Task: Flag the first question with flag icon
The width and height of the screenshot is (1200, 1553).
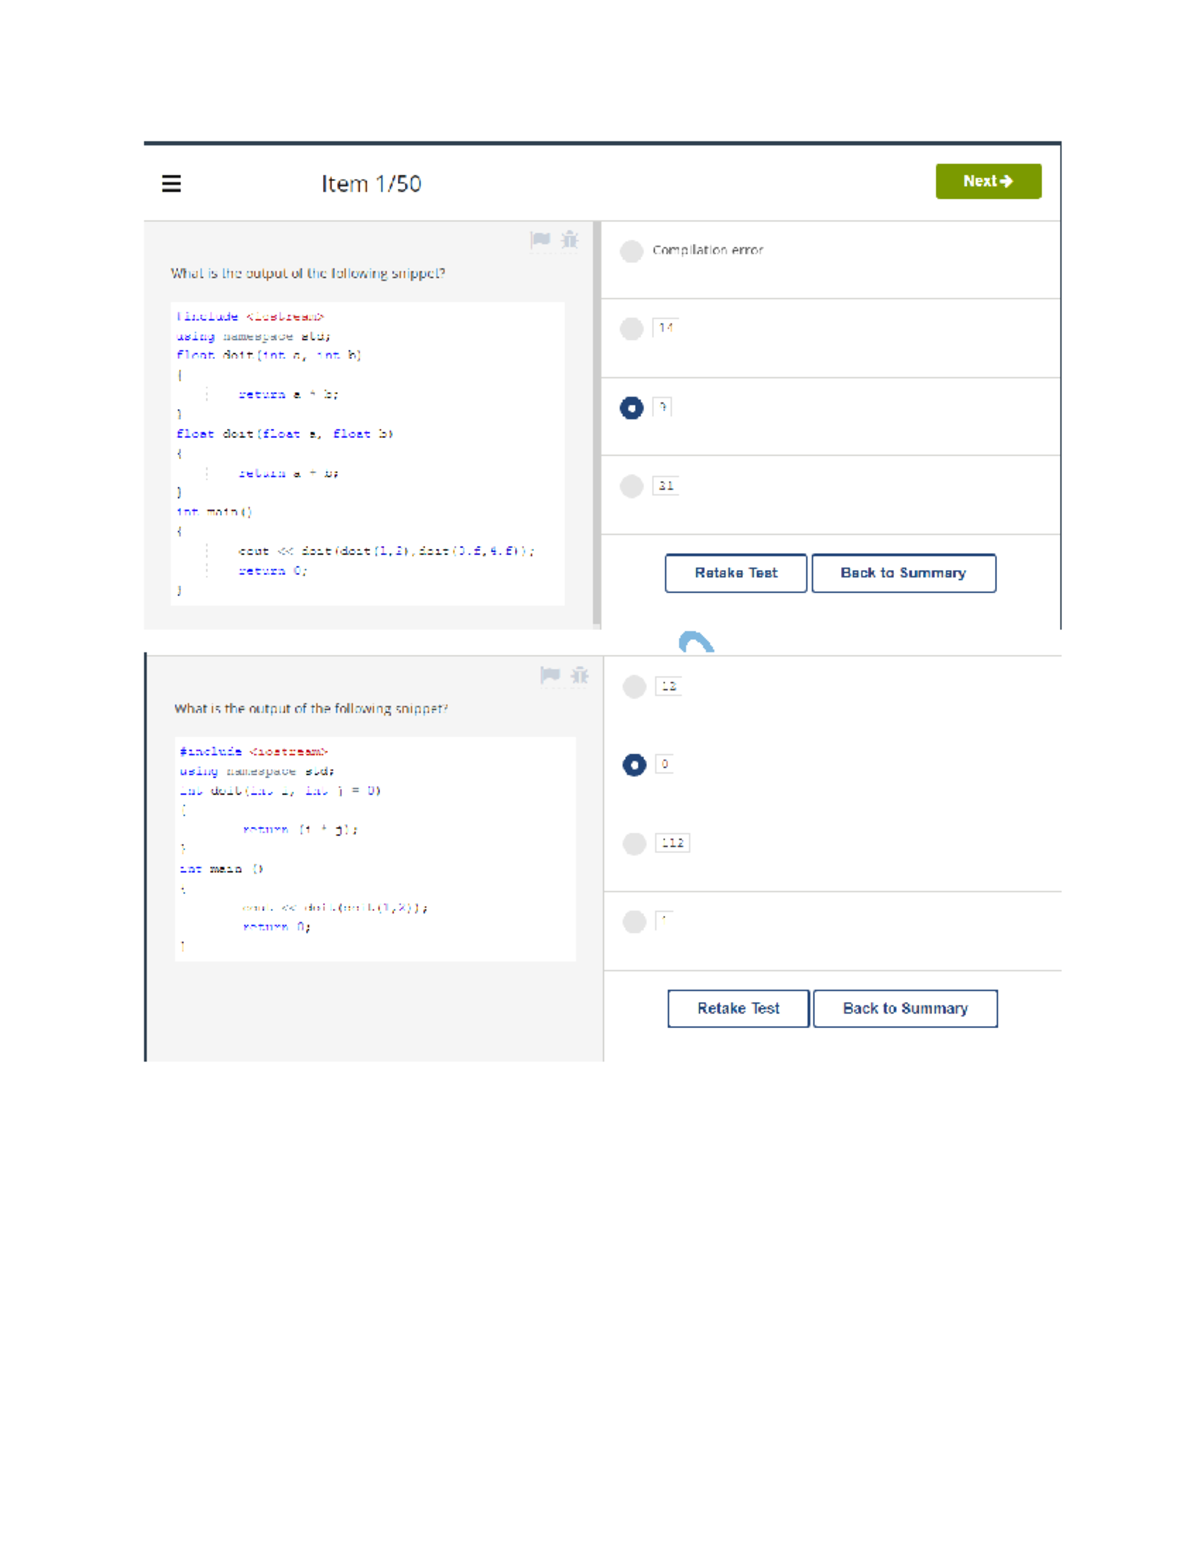Action: (x=540, y=240)
